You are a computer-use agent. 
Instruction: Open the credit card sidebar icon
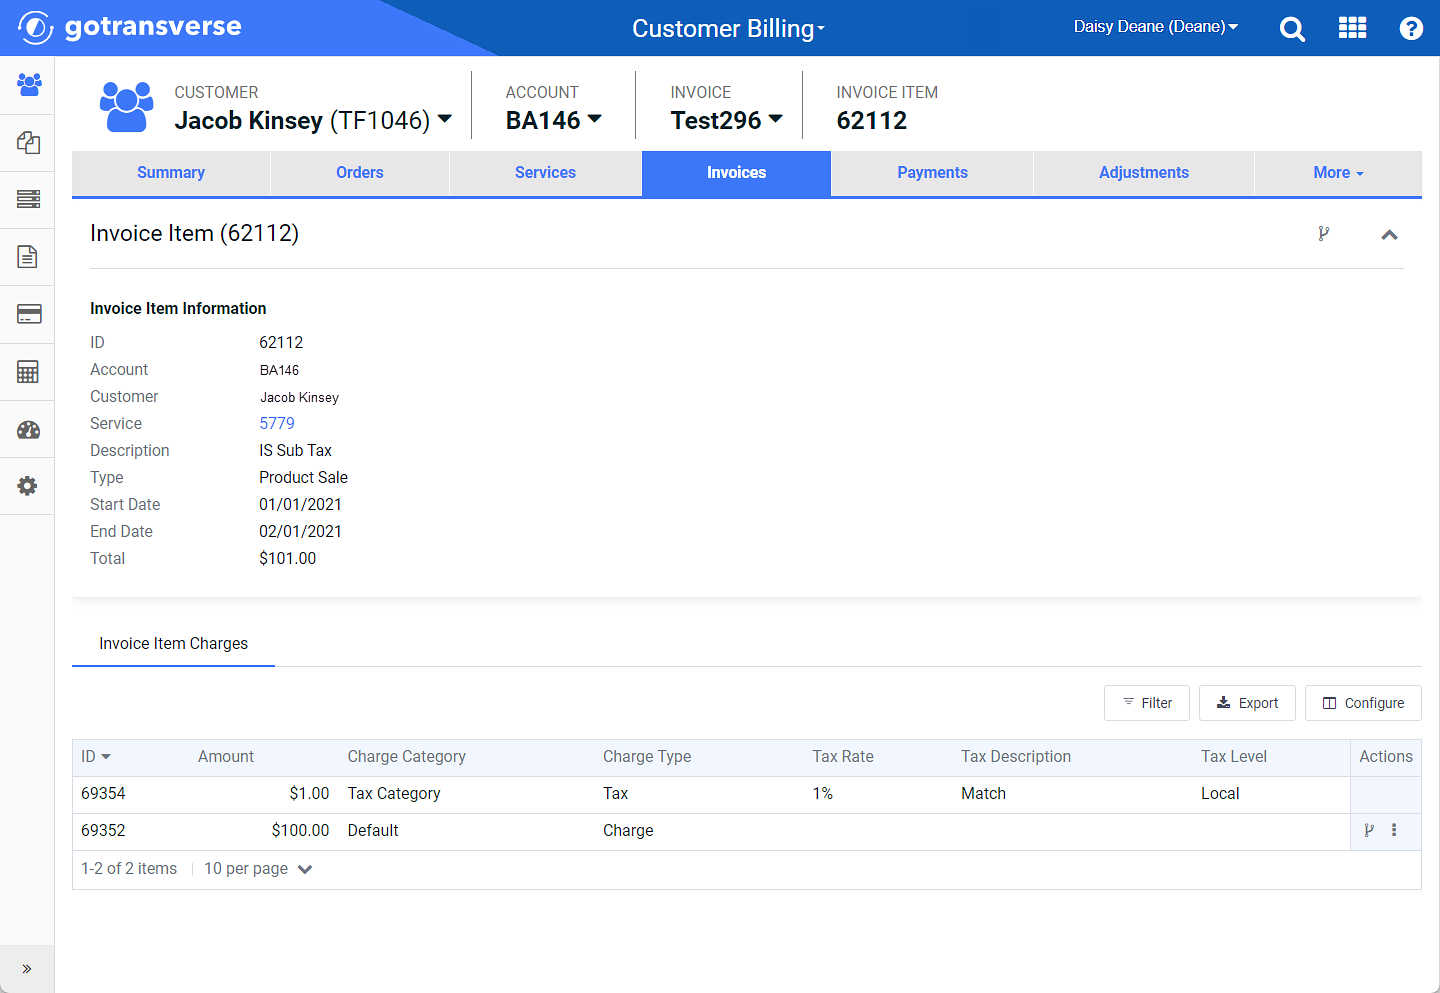[28, 314]
